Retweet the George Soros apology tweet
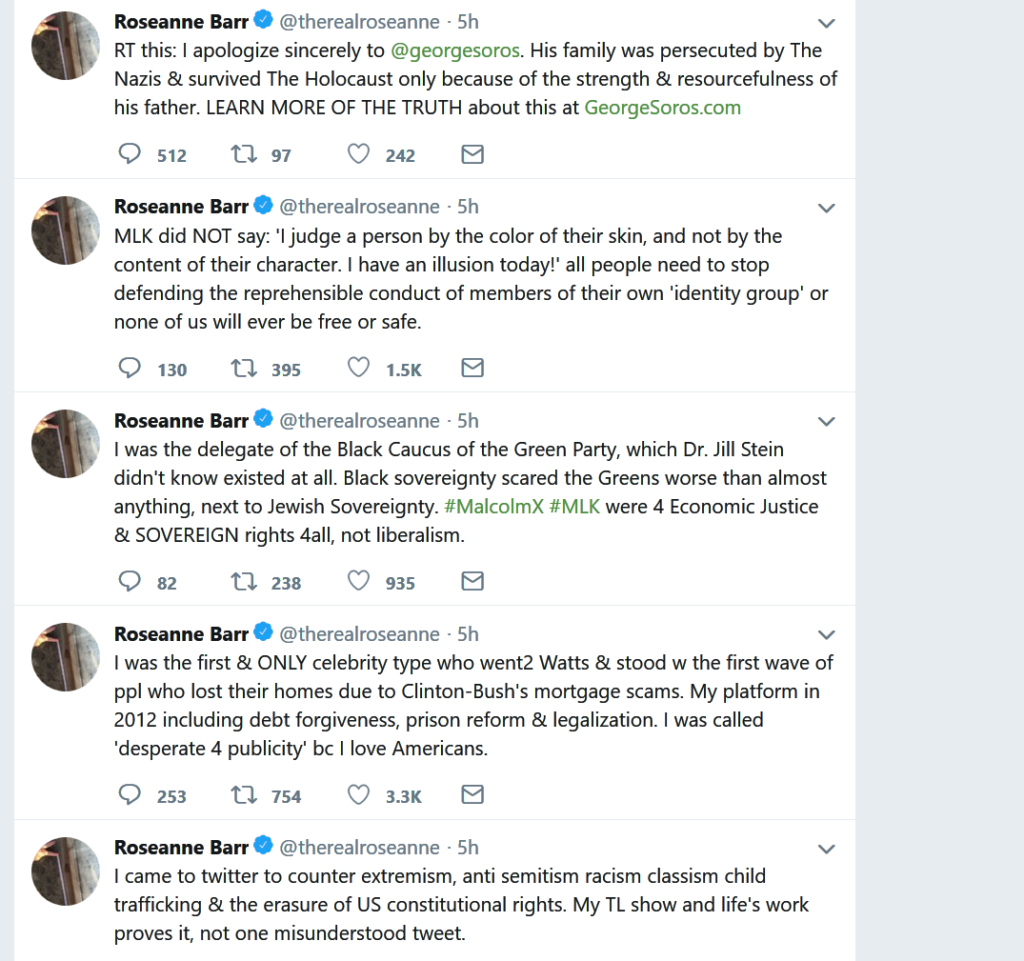 [x=243, y=155]
